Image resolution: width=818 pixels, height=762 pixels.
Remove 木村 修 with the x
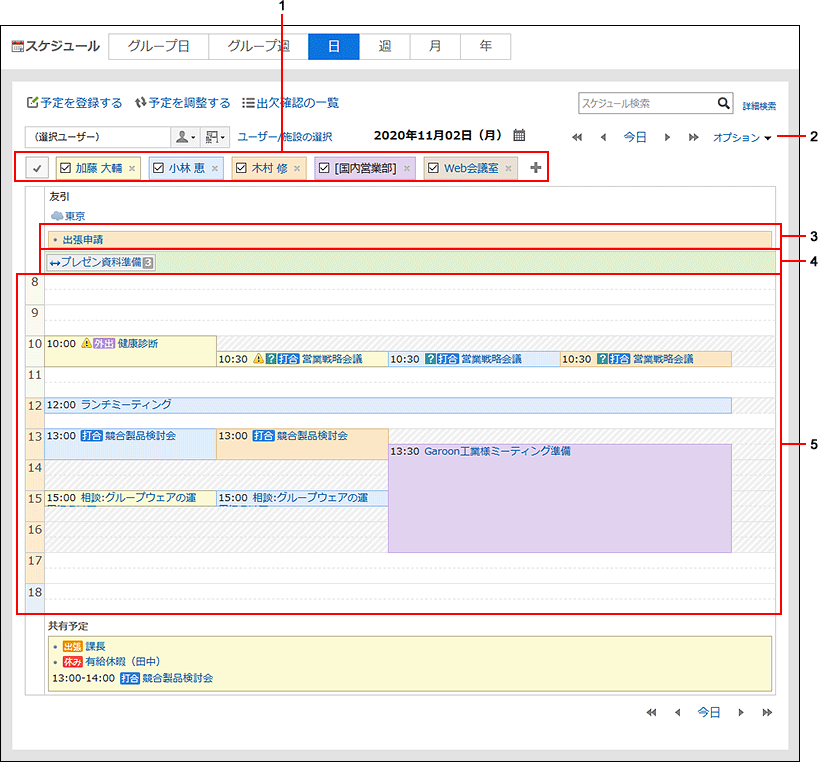point(297,168)
